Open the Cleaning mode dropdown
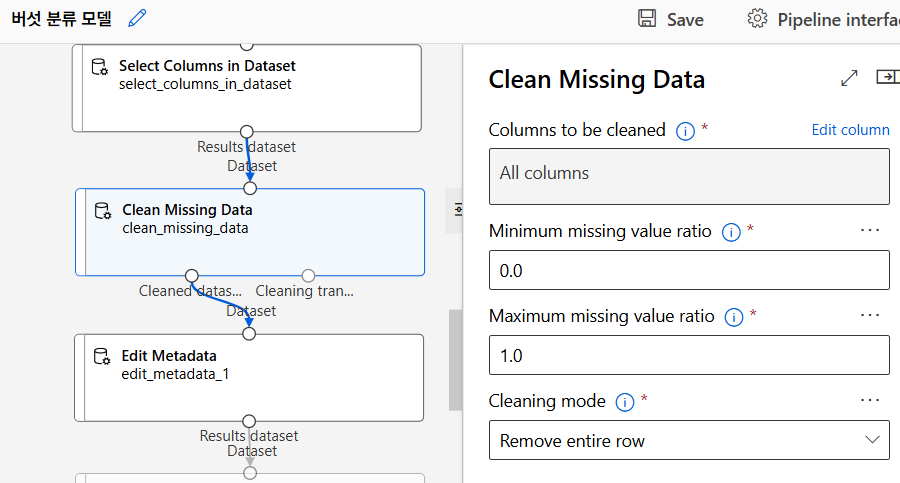 pos(689,440)
